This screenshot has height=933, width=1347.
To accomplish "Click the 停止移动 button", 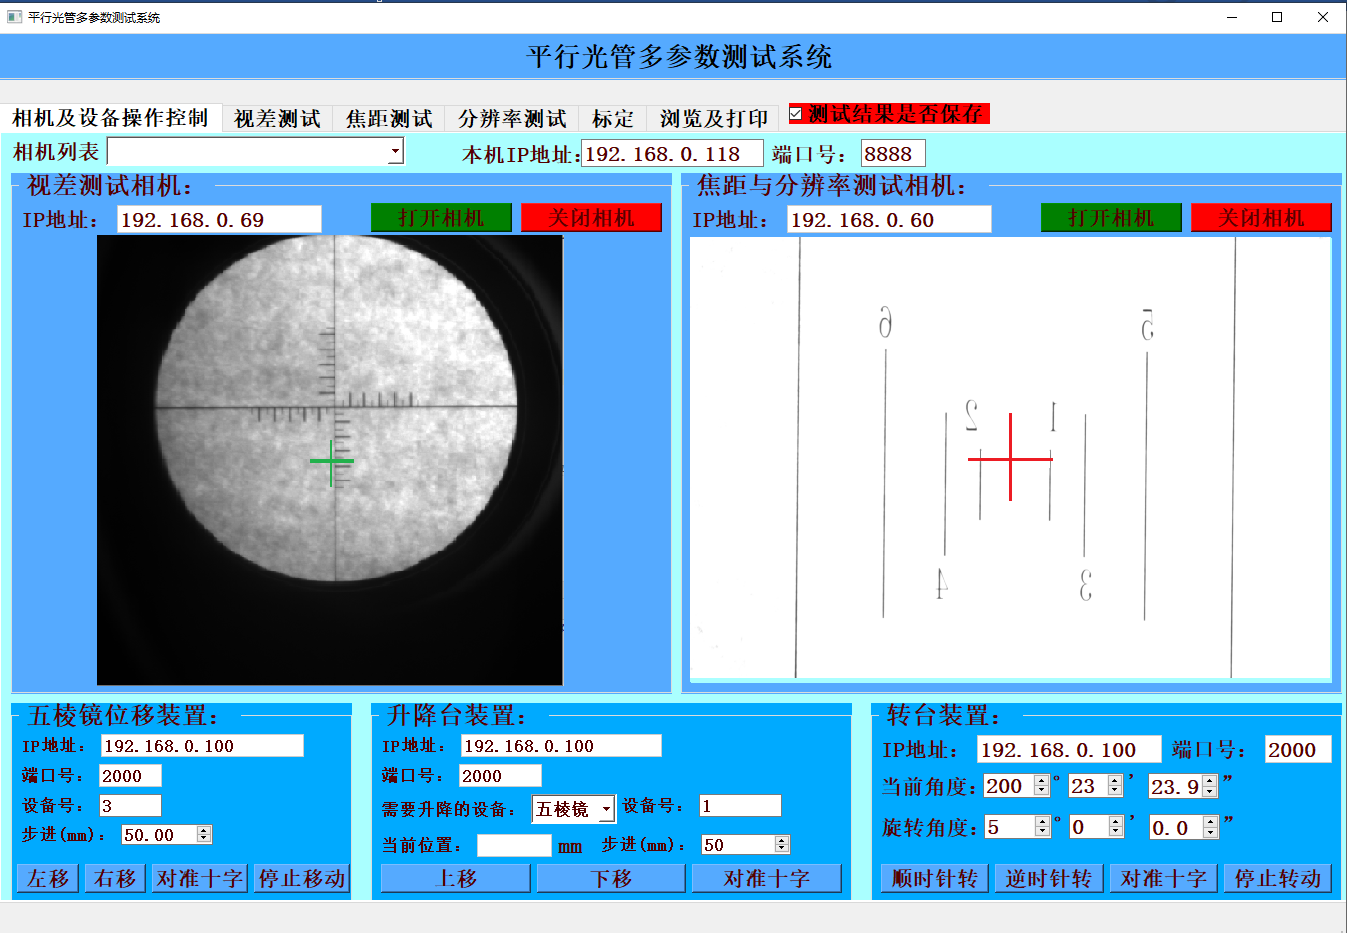I will pos(302,879).
